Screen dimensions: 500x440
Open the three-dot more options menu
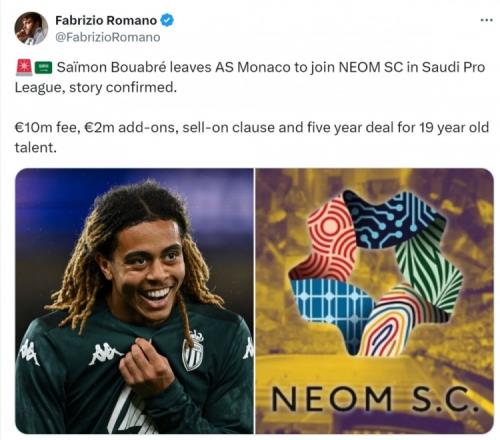coord(486,20)
